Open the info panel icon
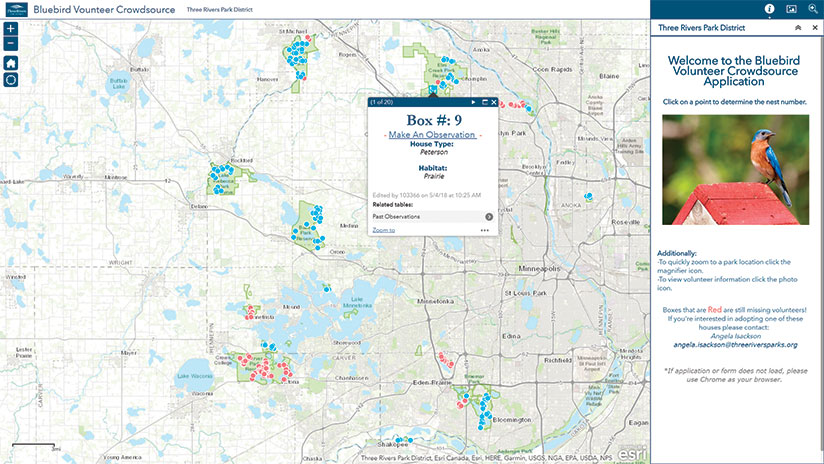 point(769,8)
